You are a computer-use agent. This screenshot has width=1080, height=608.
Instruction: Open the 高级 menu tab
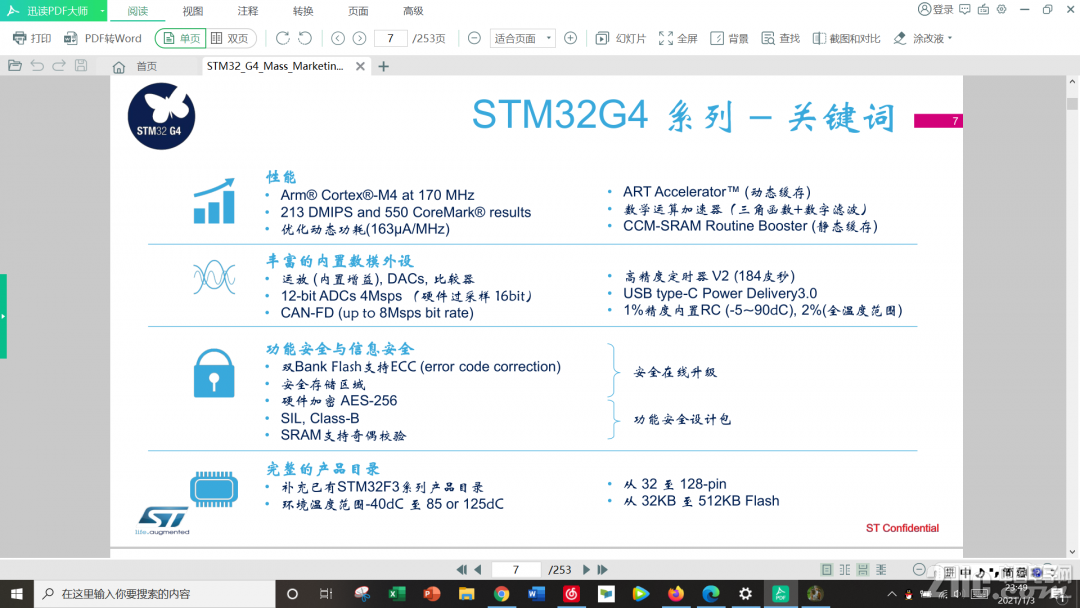(413, 11)
